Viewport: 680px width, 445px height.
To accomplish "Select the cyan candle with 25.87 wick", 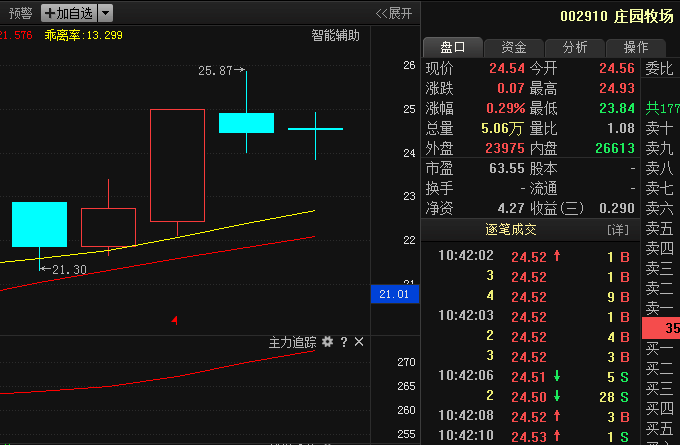I will (246, 123).
